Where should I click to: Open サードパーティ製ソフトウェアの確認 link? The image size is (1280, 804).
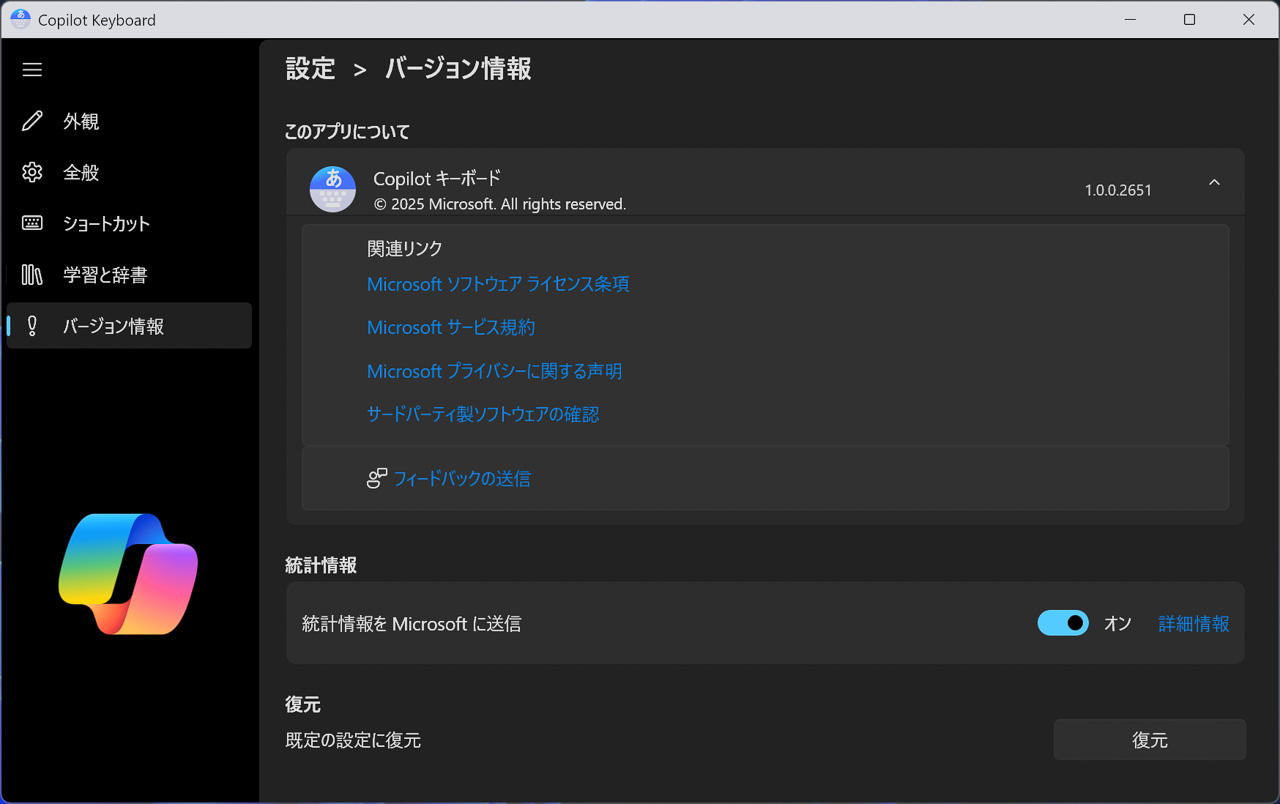[x=483, y=414]
